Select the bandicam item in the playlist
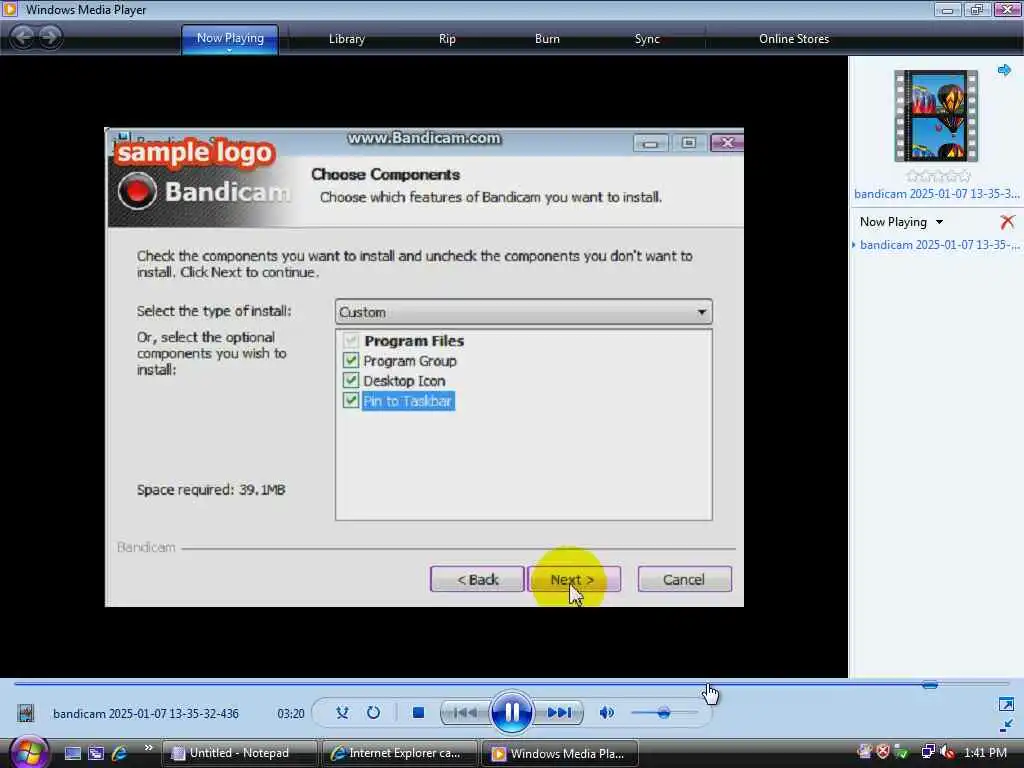Screen dimensions: 1024x768 pos(939,245)
